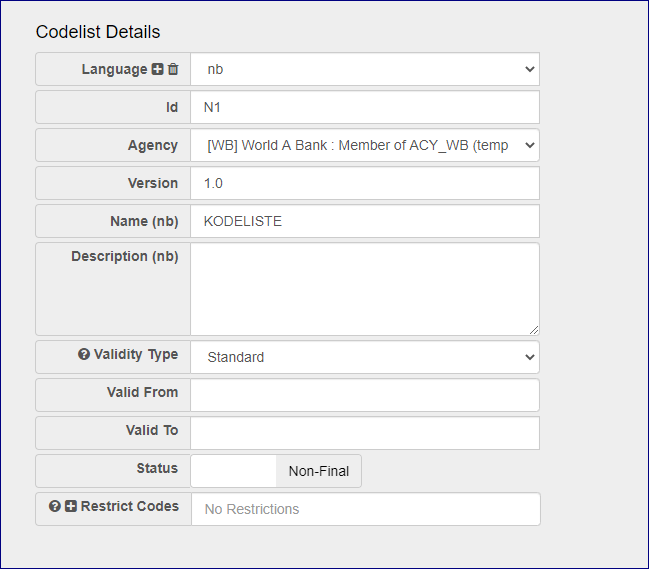The image size is (649, 569).
Task: Click the Valid To input box
Action: pyautogui.click(x=365, y=433)
